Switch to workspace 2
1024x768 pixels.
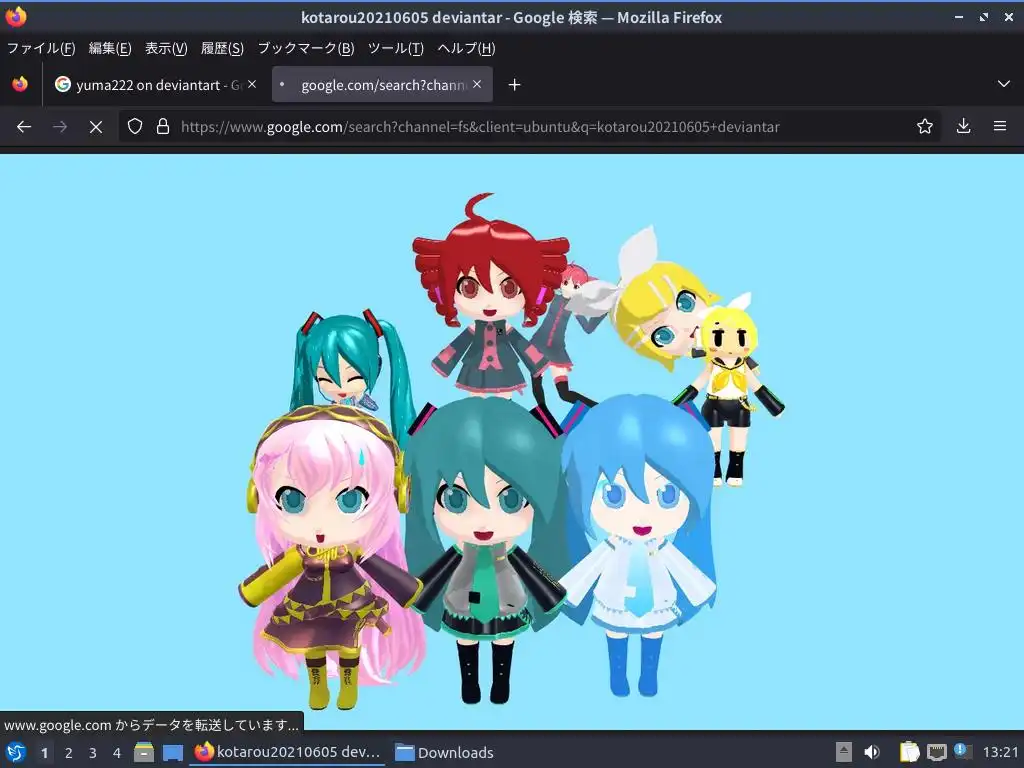click(x=69, y=753)
